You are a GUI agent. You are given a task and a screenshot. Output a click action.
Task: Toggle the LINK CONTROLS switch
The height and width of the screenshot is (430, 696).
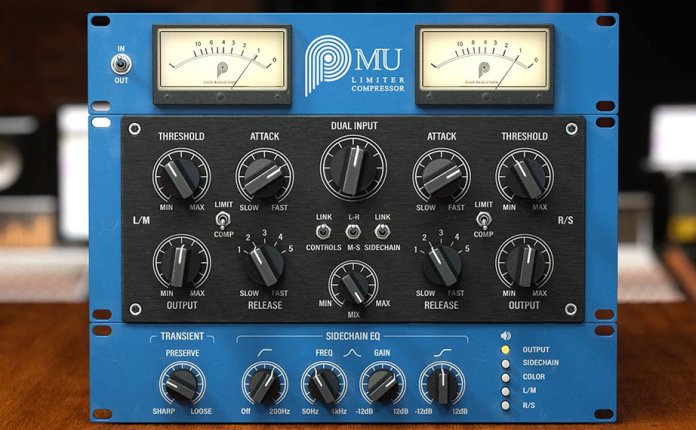pos(323,232)
